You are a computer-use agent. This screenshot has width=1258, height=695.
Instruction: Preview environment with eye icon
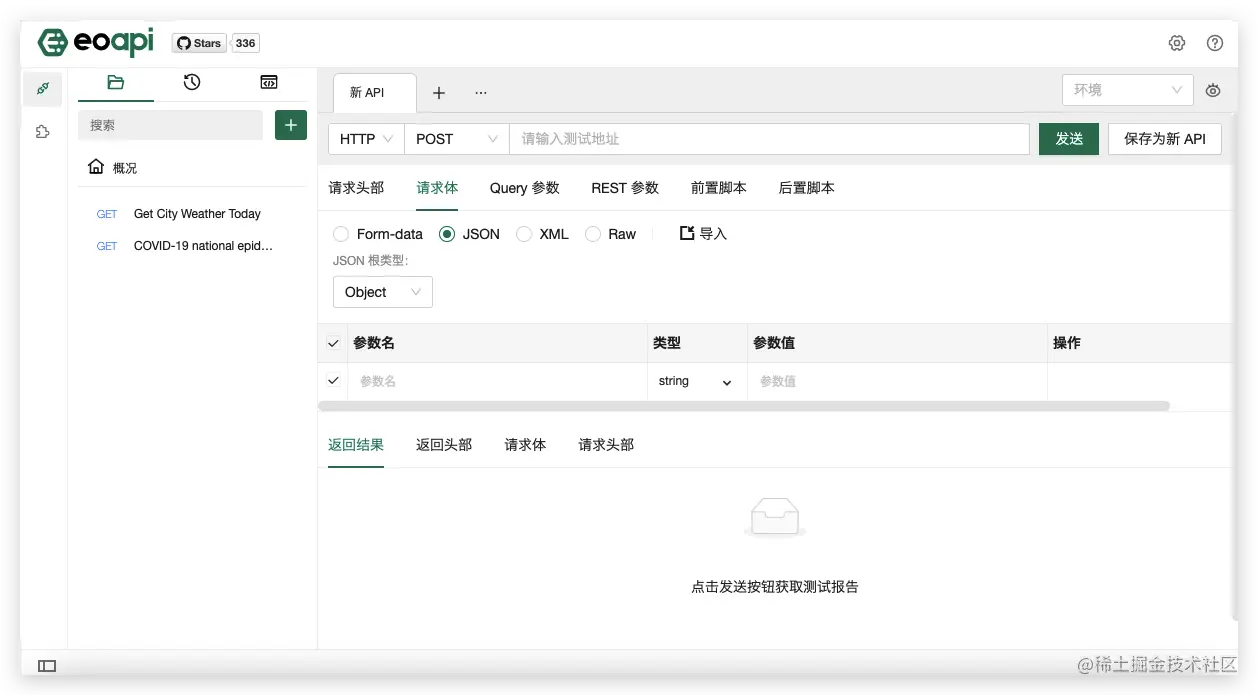[1213, 90]
